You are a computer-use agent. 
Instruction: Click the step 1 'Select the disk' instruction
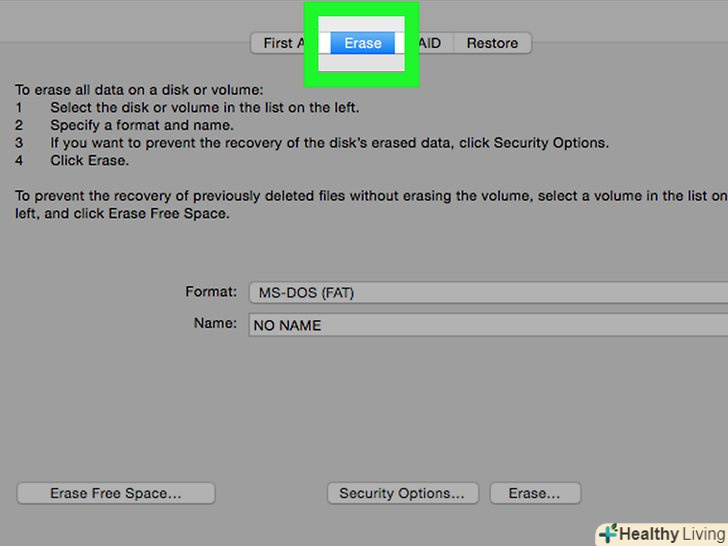tap(204, 108)
